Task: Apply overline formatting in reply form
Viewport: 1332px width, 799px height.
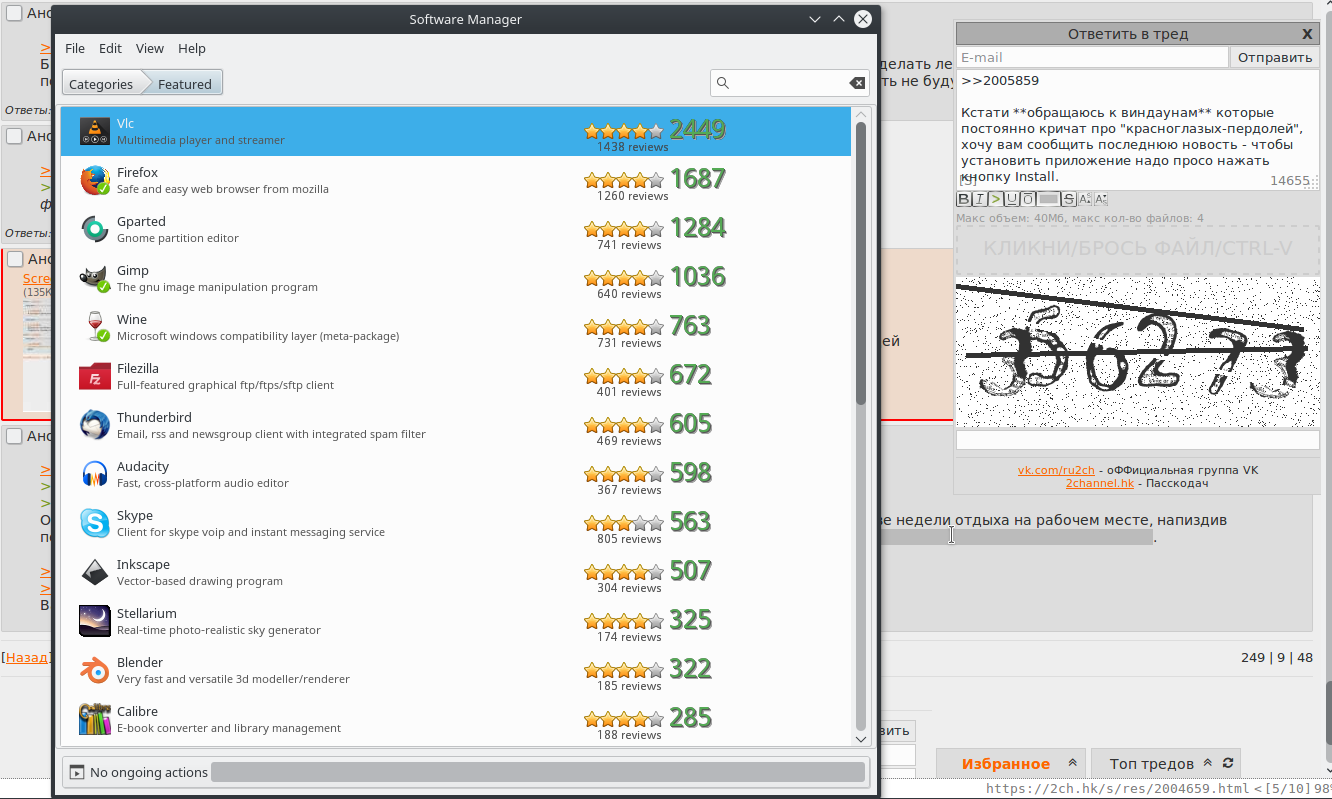Action: click(x=1027, y=199)
